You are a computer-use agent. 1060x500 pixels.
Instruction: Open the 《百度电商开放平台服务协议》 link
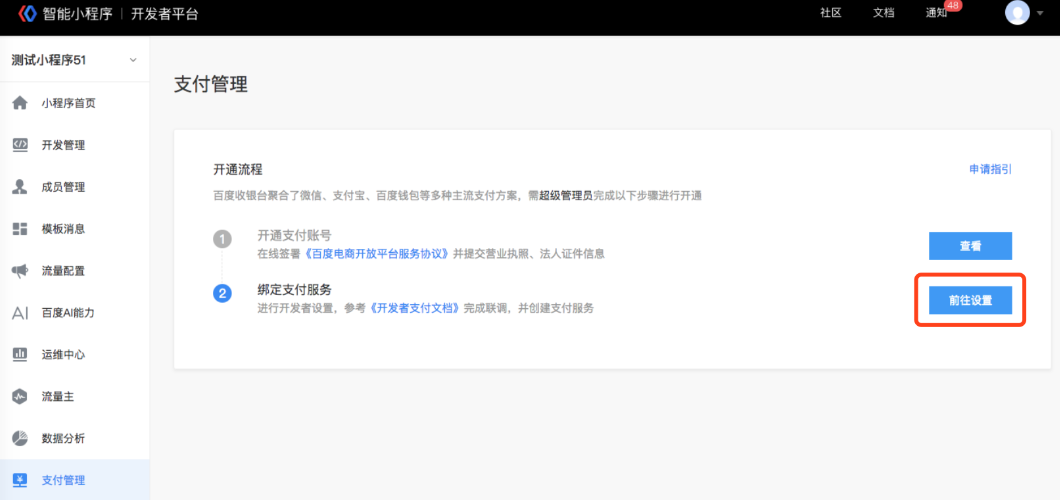(378, 254)
